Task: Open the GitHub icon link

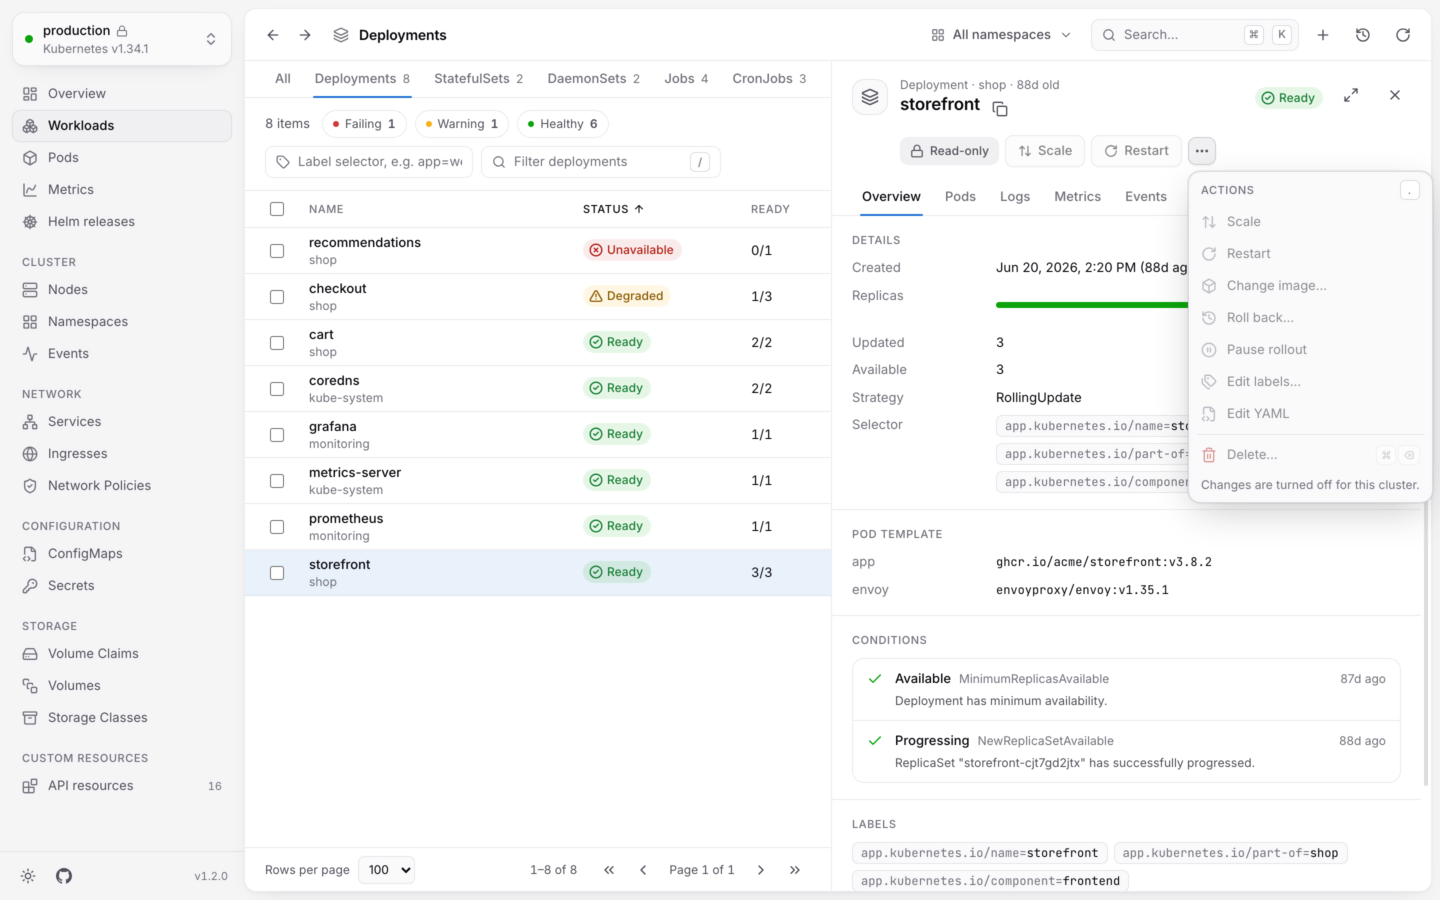Action: coord(64,876)
